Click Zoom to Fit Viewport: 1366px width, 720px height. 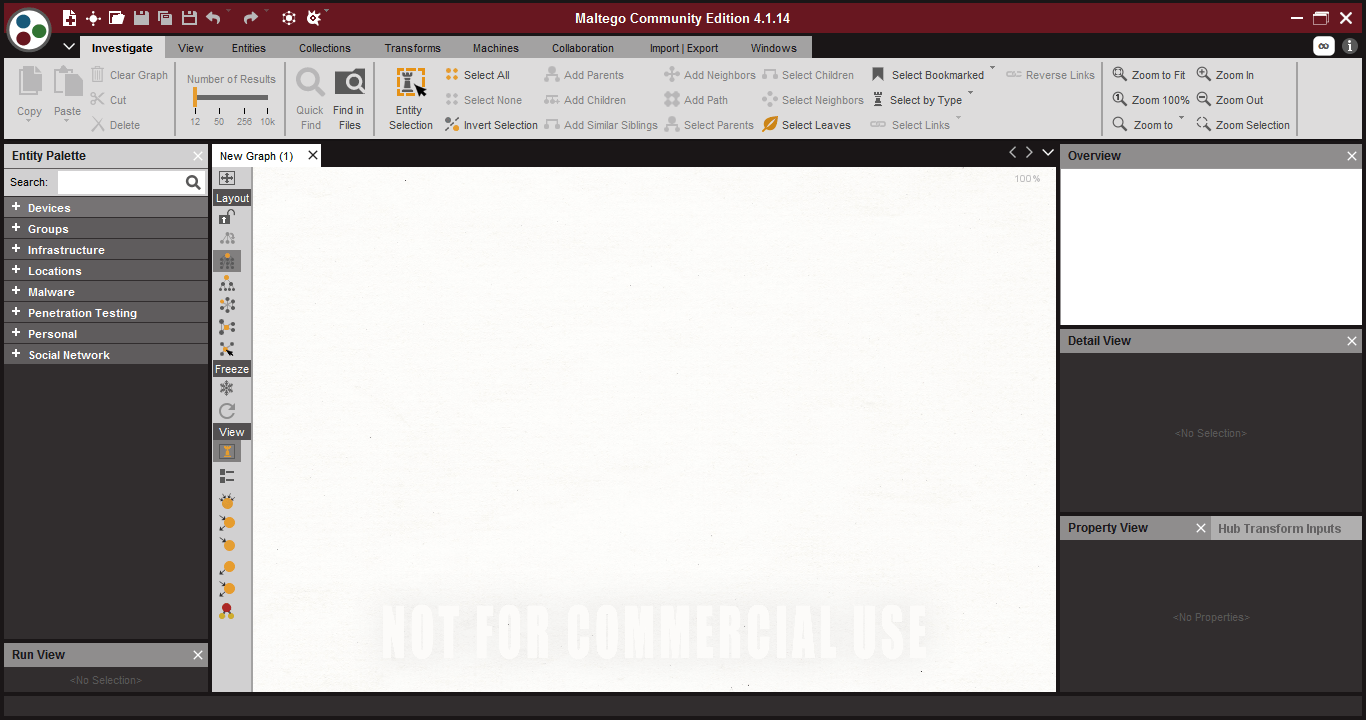point(1149,75)
